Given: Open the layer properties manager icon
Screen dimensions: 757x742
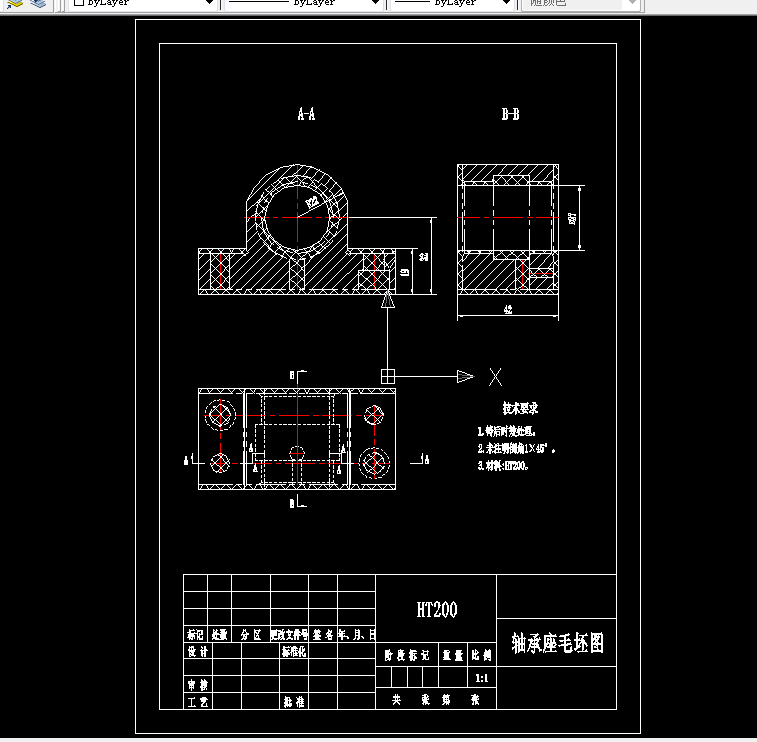Looking at the screenshot, I should coord(15,4).
